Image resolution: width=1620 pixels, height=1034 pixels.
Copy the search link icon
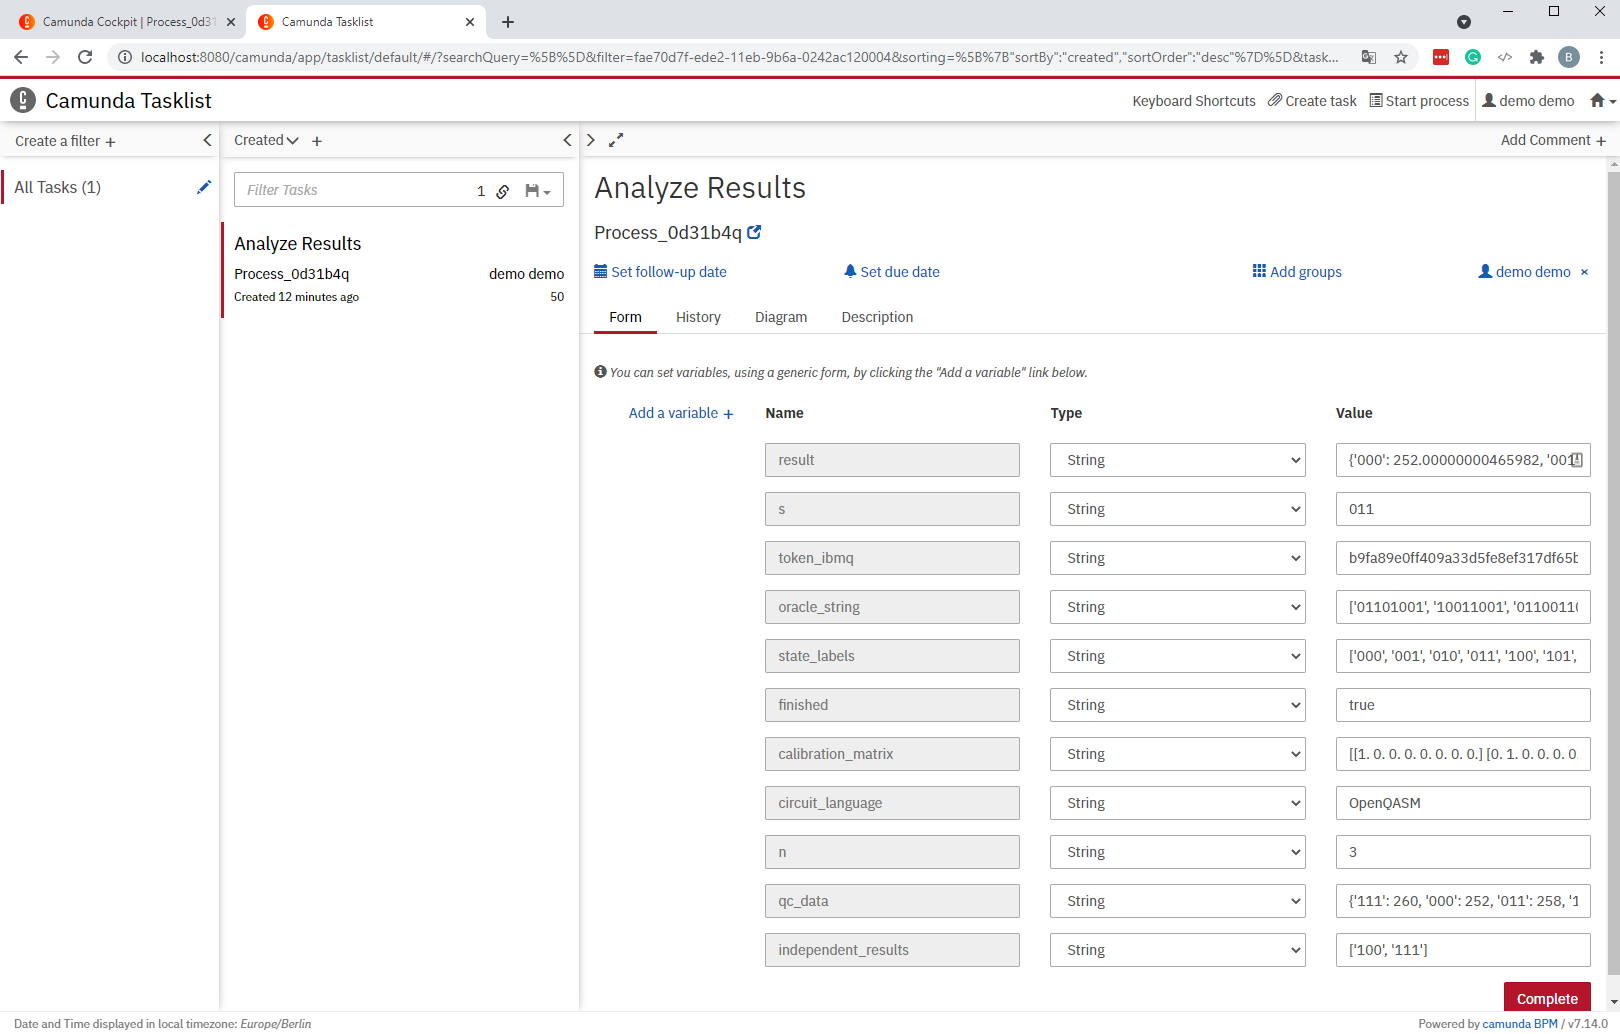(503, 191)
